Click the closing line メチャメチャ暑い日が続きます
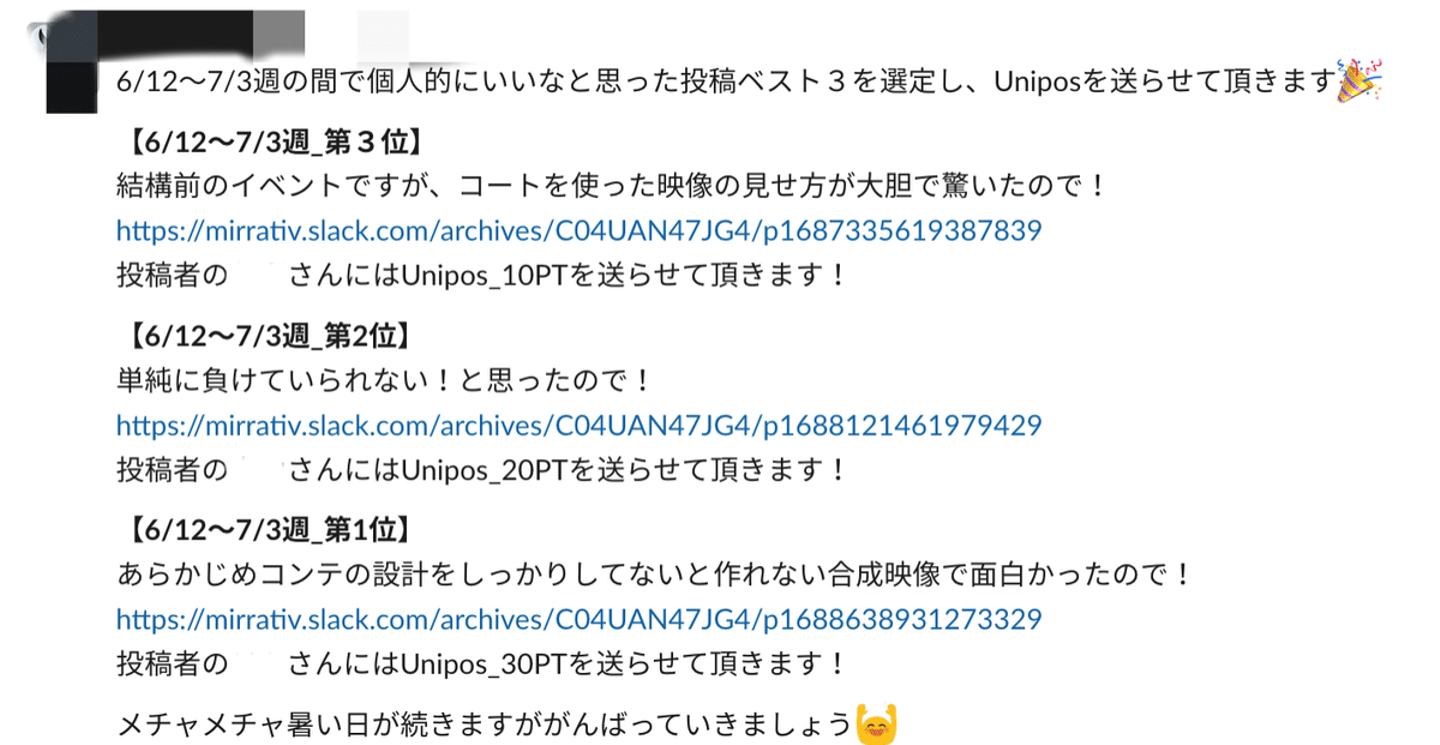This screenshot has height=745, width=1440. tap(485, 724)
